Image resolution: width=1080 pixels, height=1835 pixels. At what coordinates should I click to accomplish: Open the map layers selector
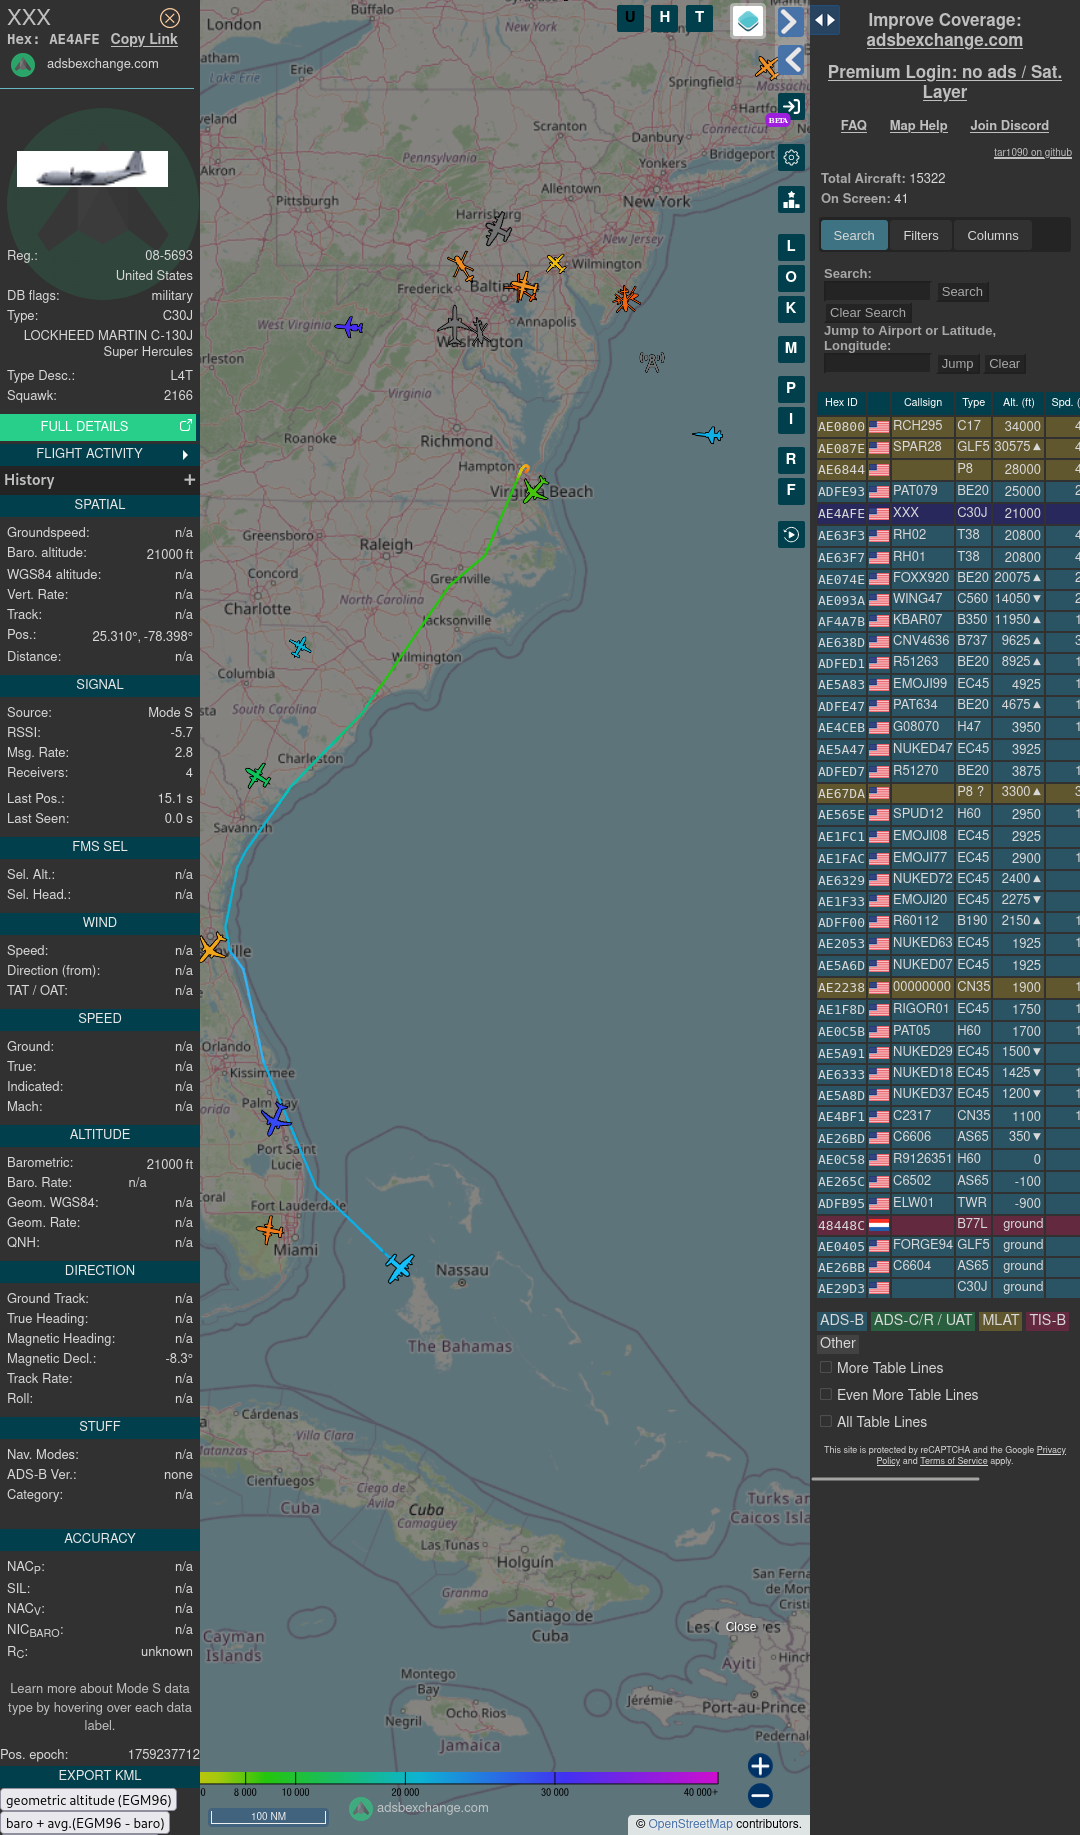(748, 21)
